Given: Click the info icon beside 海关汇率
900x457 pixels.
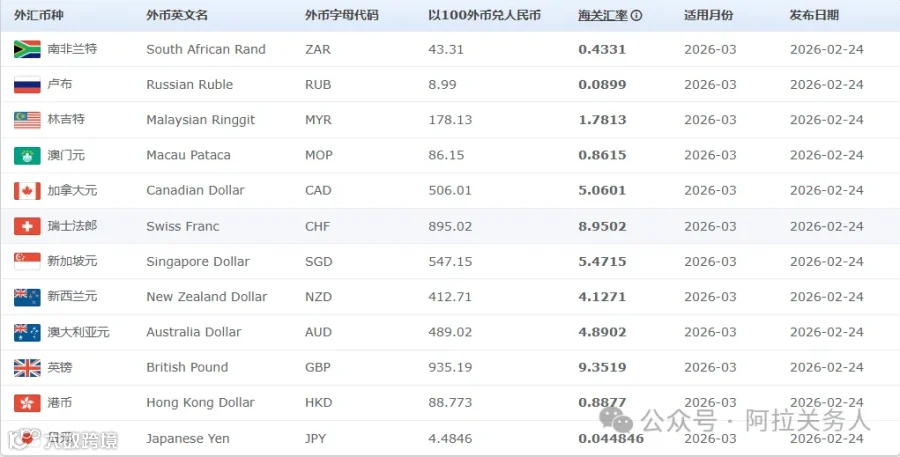Looking at the screenshot, I should pos(636,16).
